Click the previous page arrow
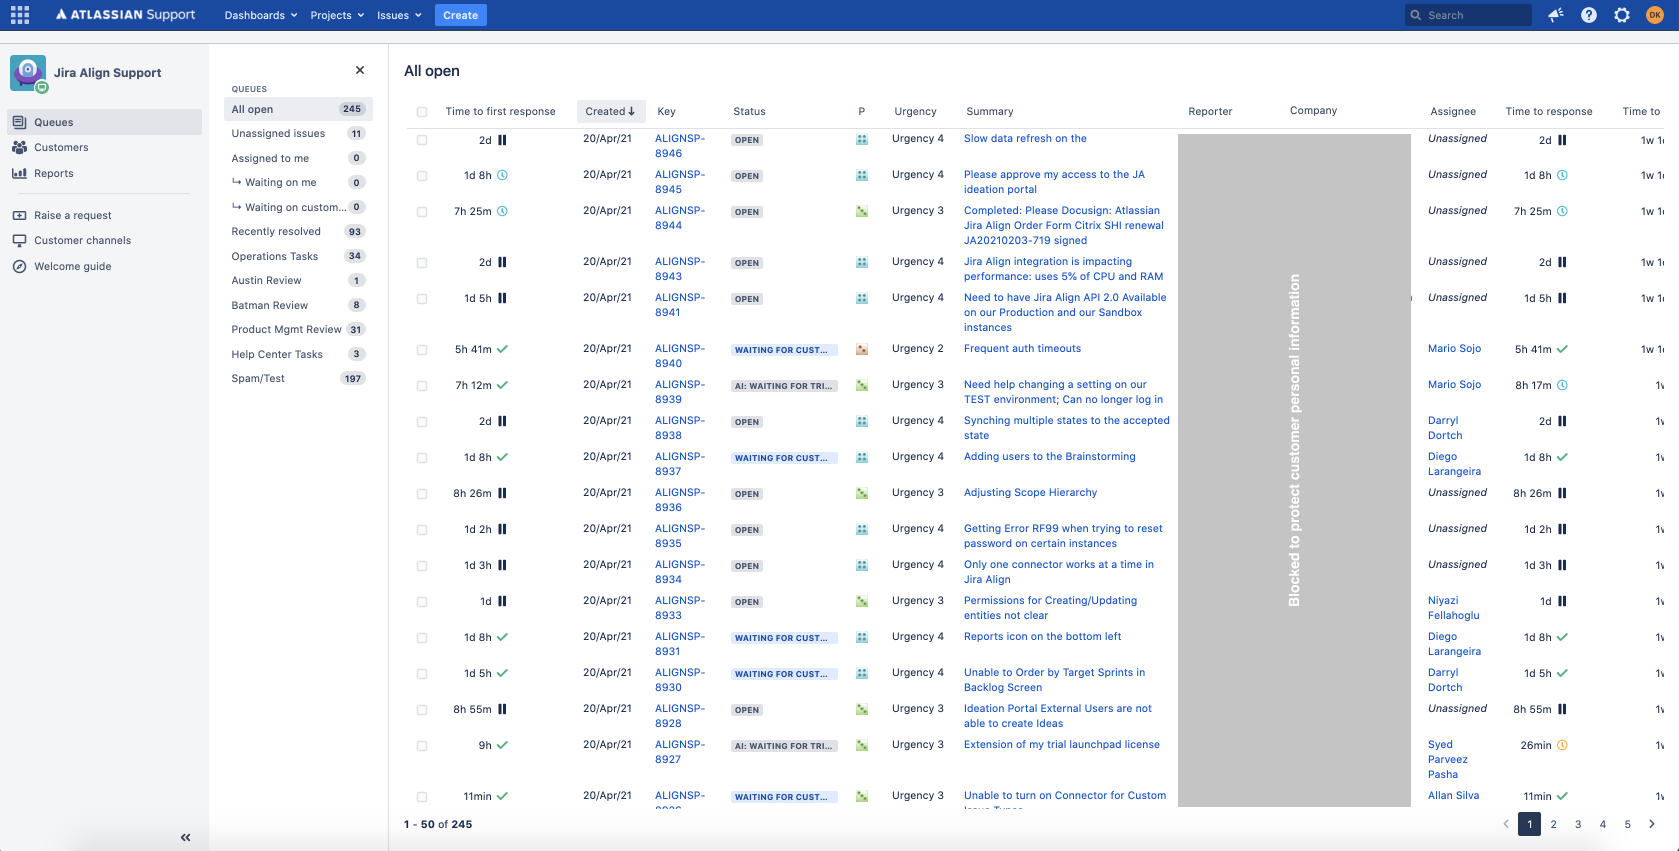Screen dimensions: 1679x851 pyautogui.click(x=1505, y=824)
